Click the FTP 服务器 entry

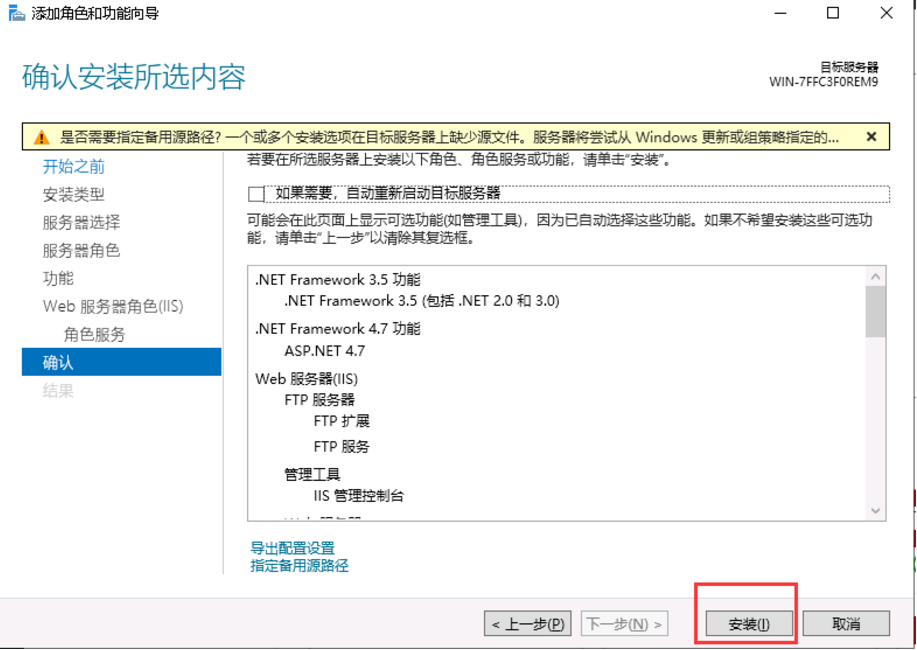[319, 400]
